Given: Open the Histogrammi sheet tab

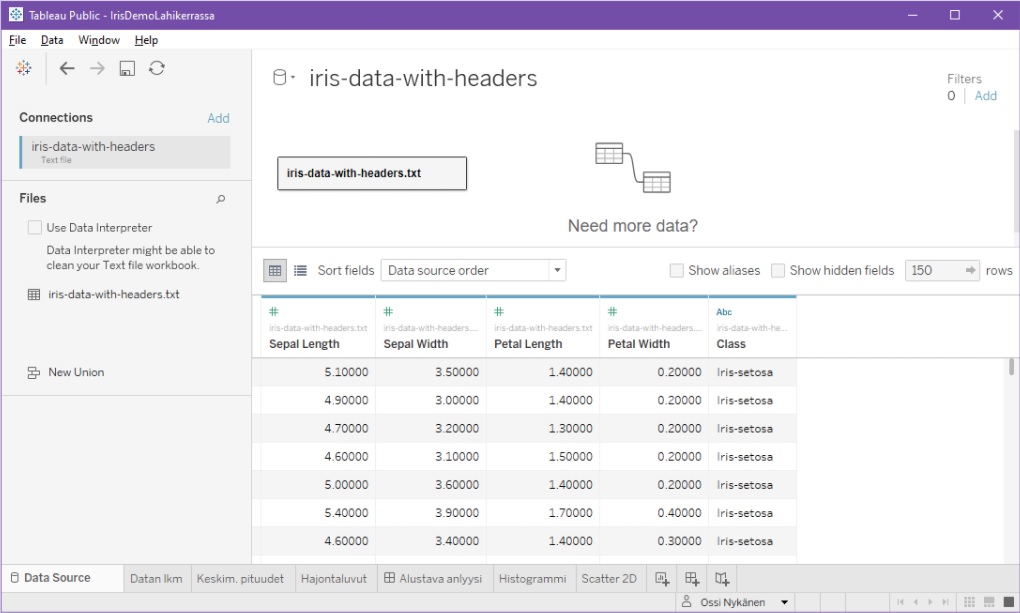Looking at the screenshot, I should (x=532, y=579).
